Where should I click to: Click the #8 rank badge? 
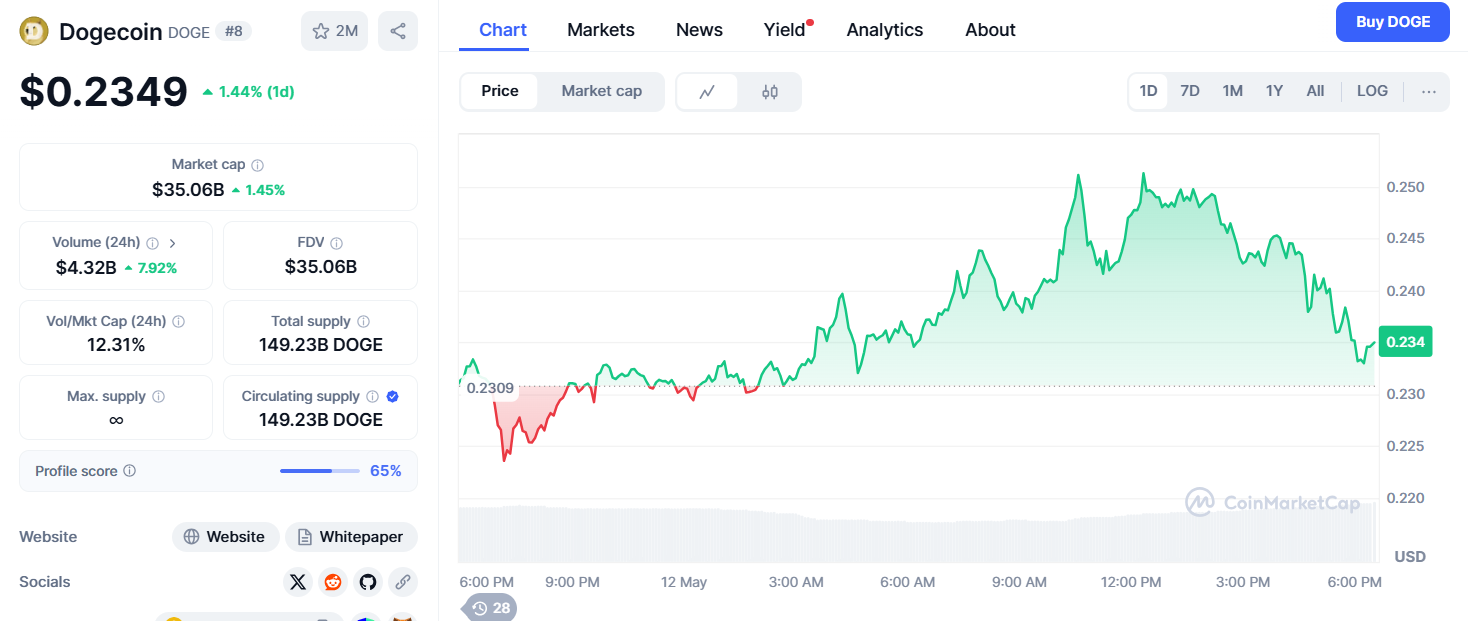pyautogui.click(x=234, y=31)
